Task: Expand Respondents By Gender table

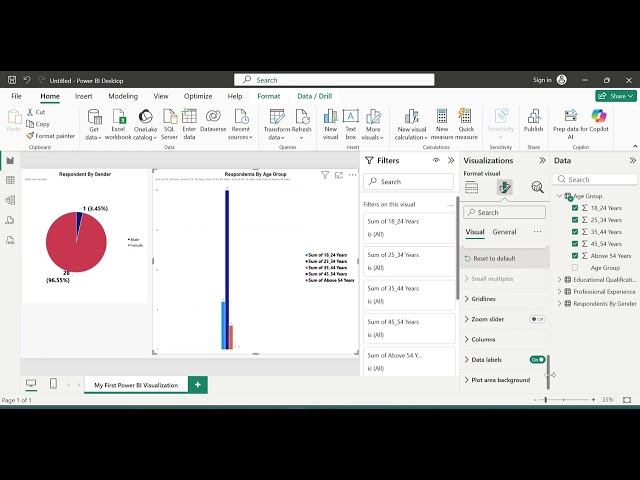Action: [559, 304]
